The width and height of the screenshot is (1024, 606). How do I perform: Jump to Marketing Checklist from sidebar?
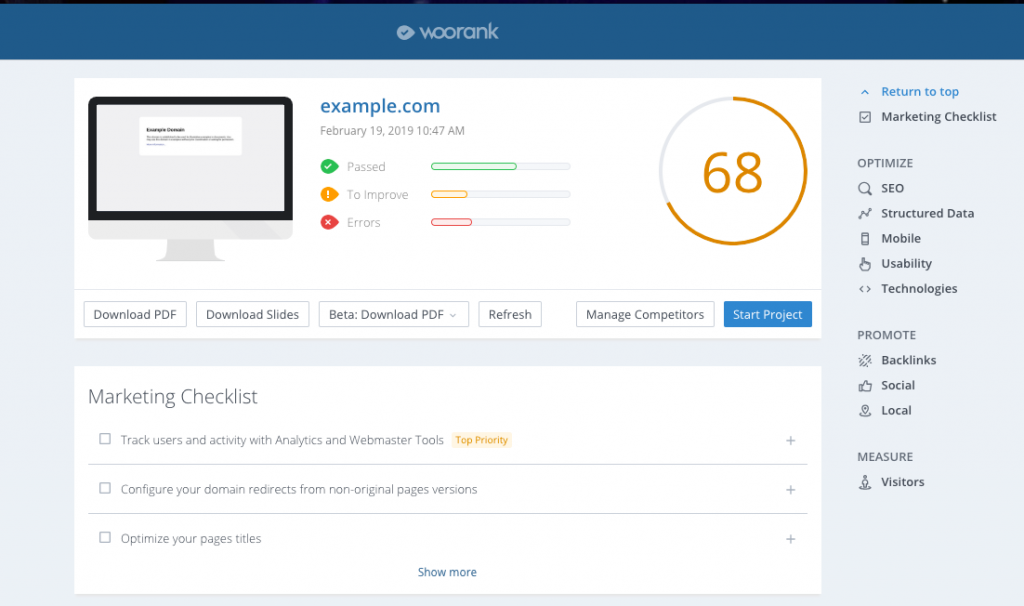coord(938,116)
